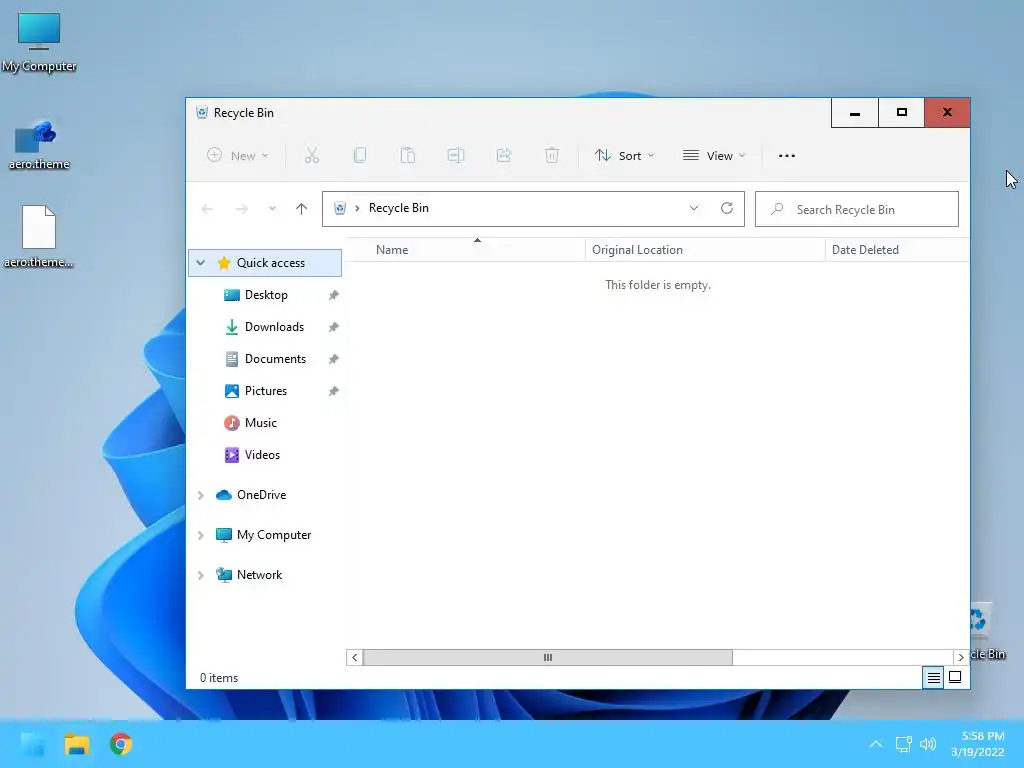Click the Rename icon in toolbar
Viewport: 1024px width, 768px height.
(456, 155)
